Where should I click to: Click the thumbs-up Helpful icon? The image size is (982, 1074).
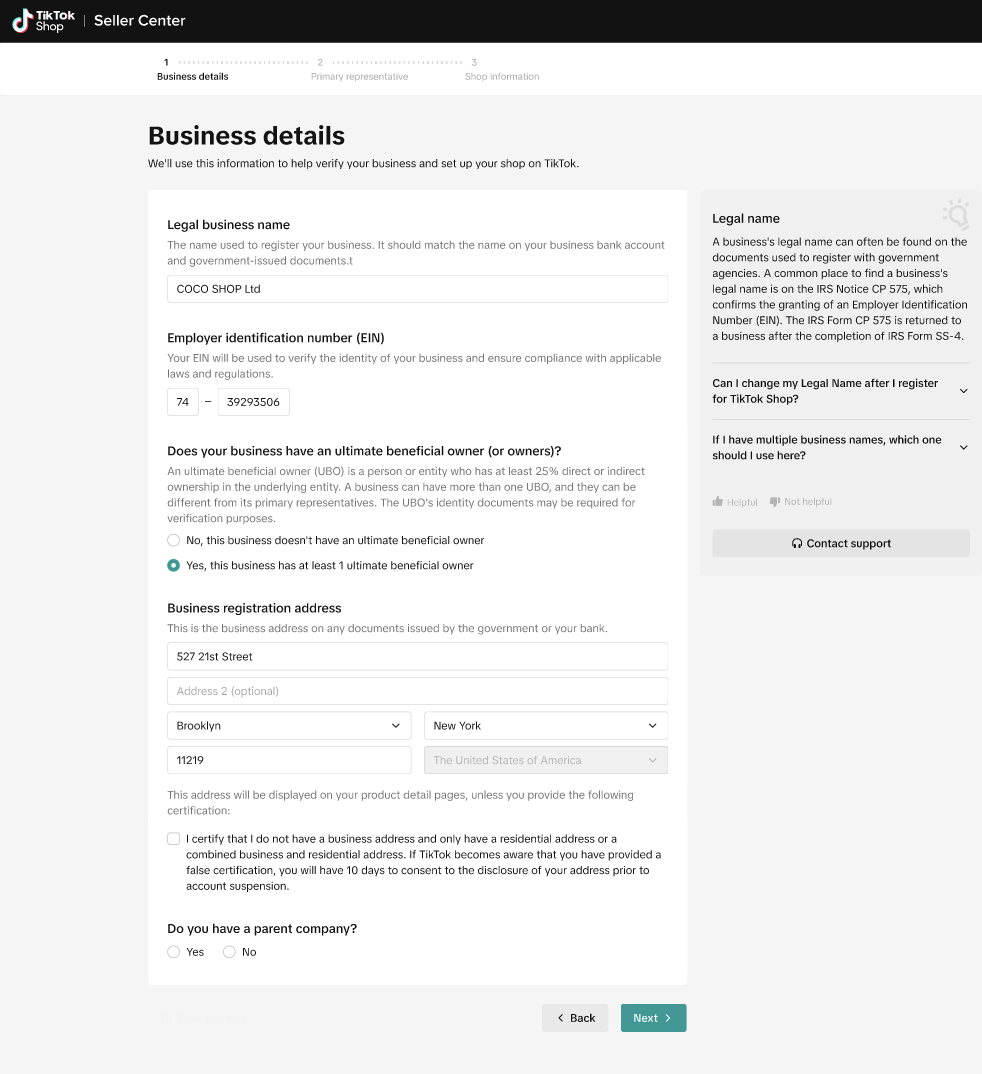pos(718,502)
